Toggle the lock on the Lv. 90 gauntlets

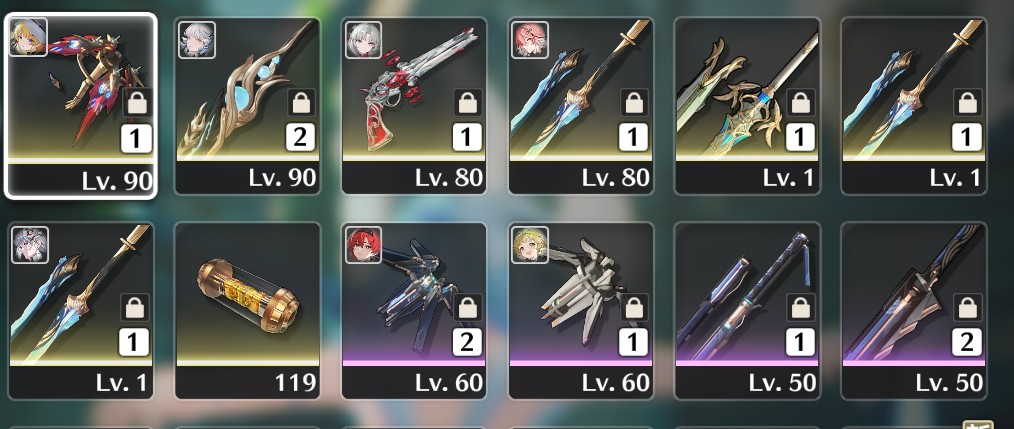pos(136,103)
